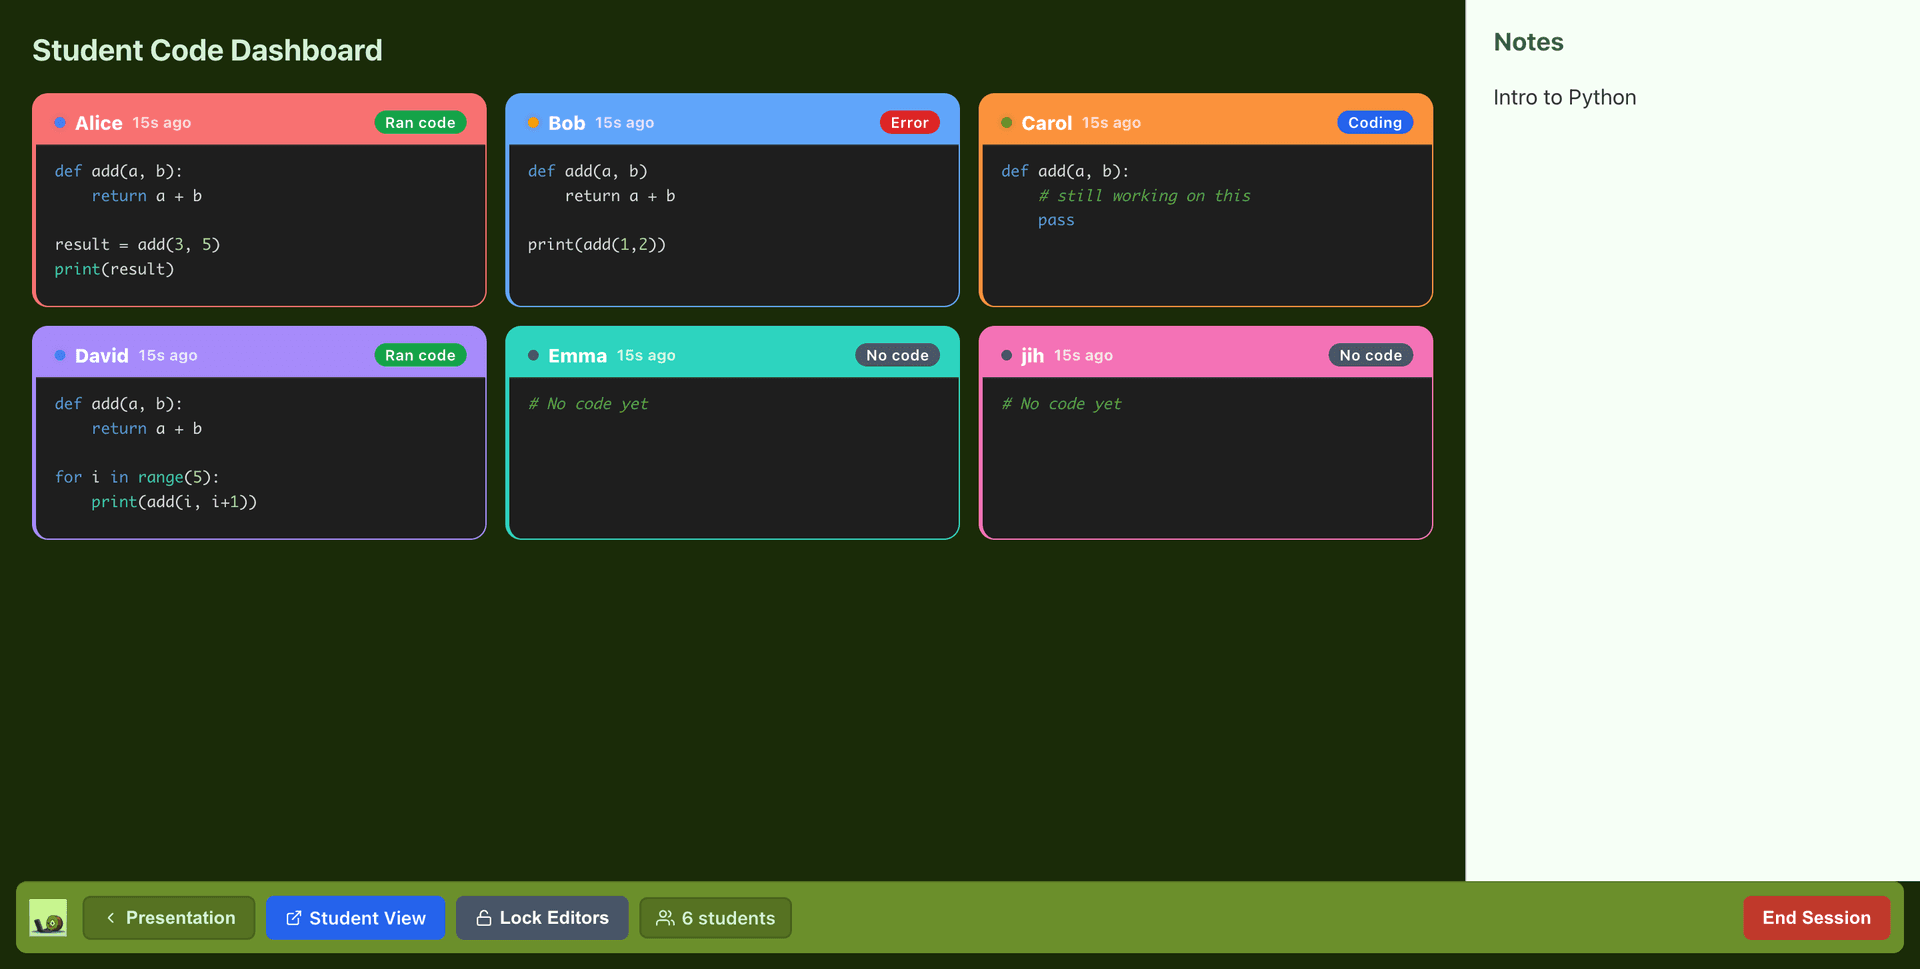
Task: Click the people icon beside 6 students
Action: (x=665, y=917)
